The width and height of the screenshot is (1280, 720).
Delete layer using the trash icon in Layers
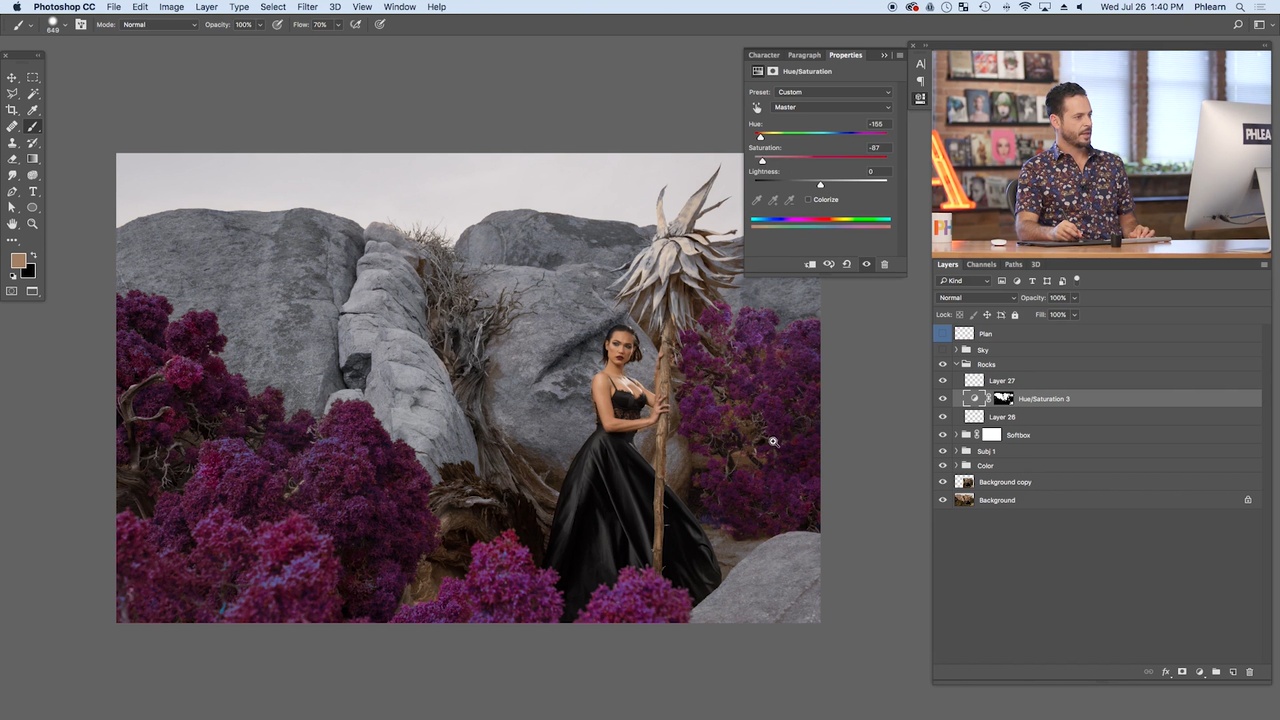(1249, 672)
